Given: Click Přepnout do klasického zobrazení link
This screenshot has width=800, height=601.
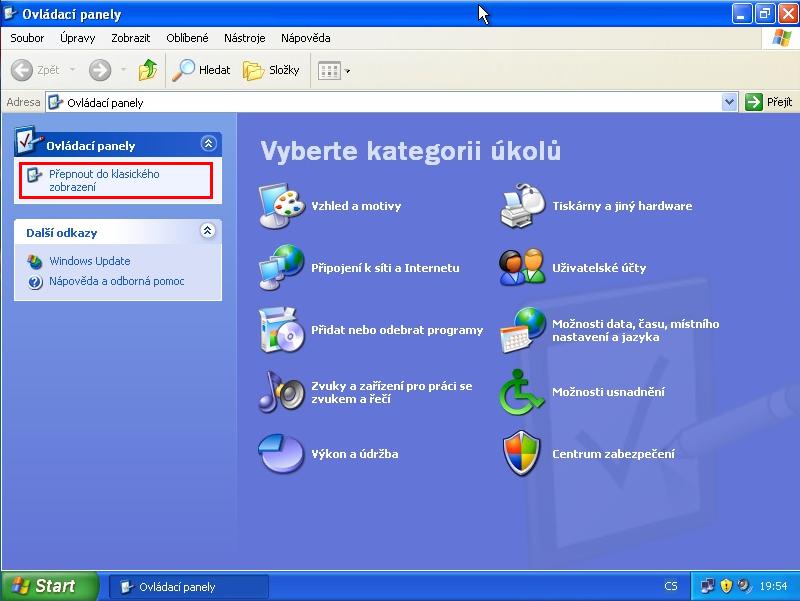Looking at the screenshot, I should tap(104, 180).
